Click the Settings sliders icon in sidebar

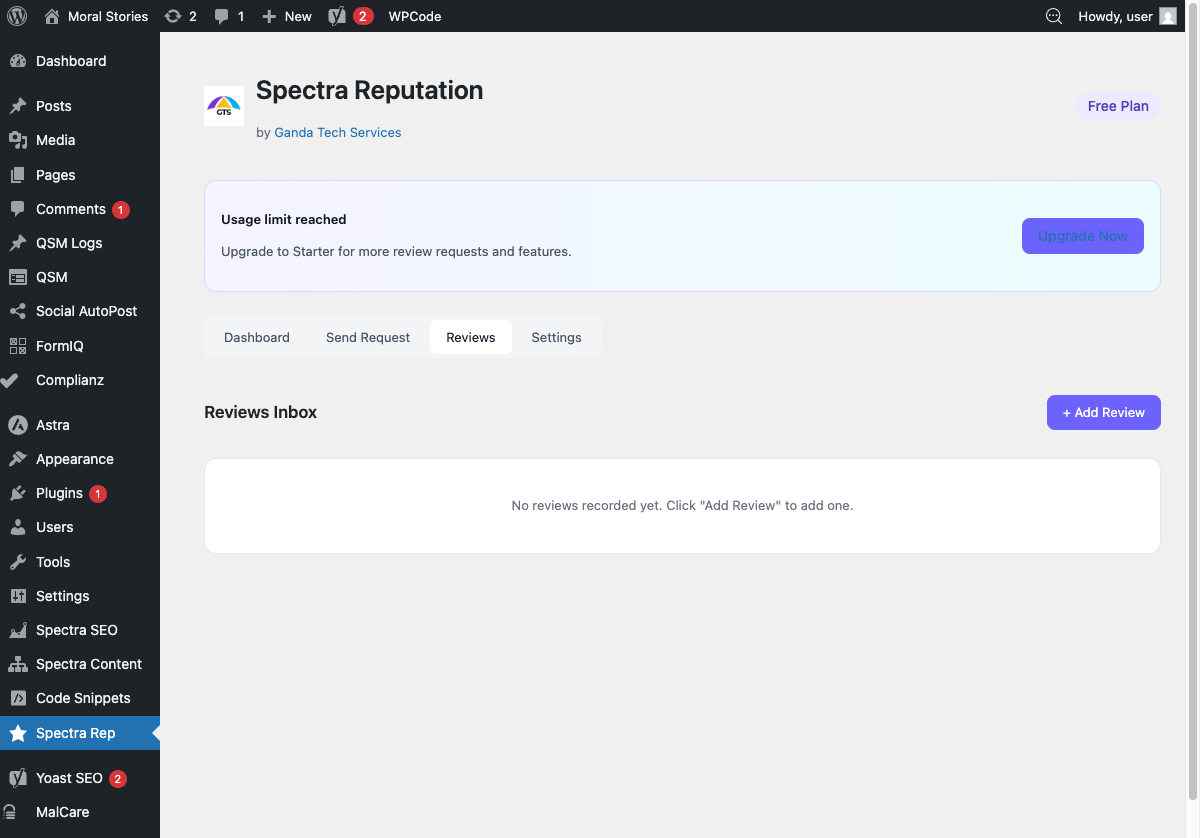coord(18,596)
